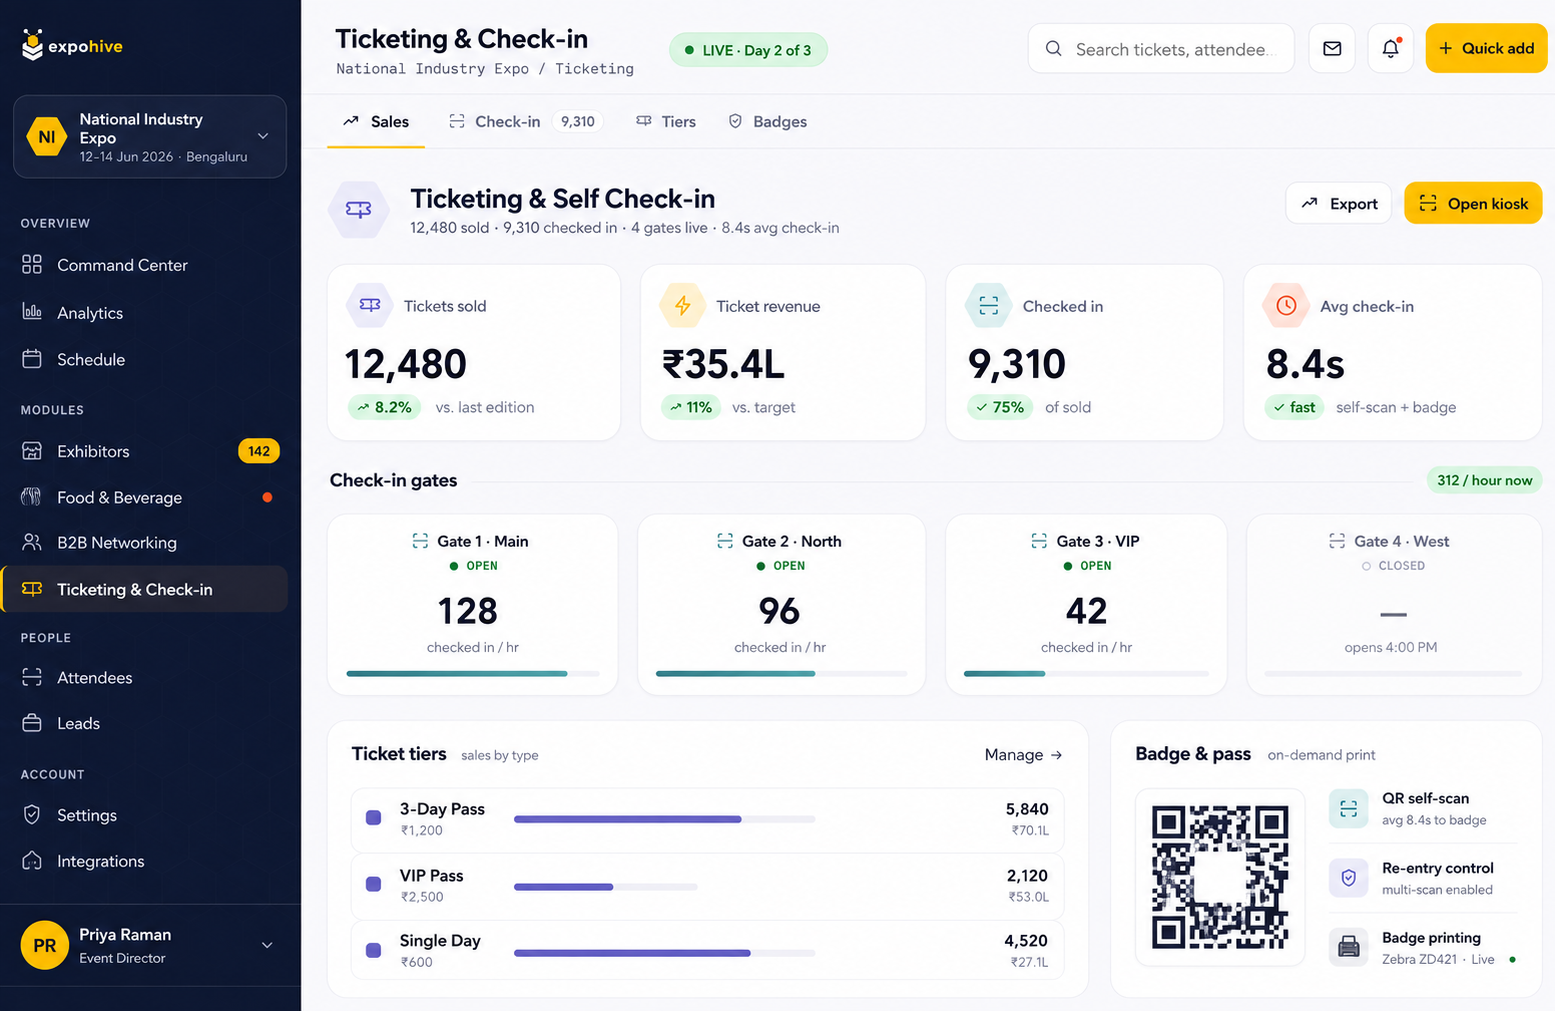Click the Ticket revenue lightning icon
This screenshot has height=1011, width=1555.
tap(682, 306)
